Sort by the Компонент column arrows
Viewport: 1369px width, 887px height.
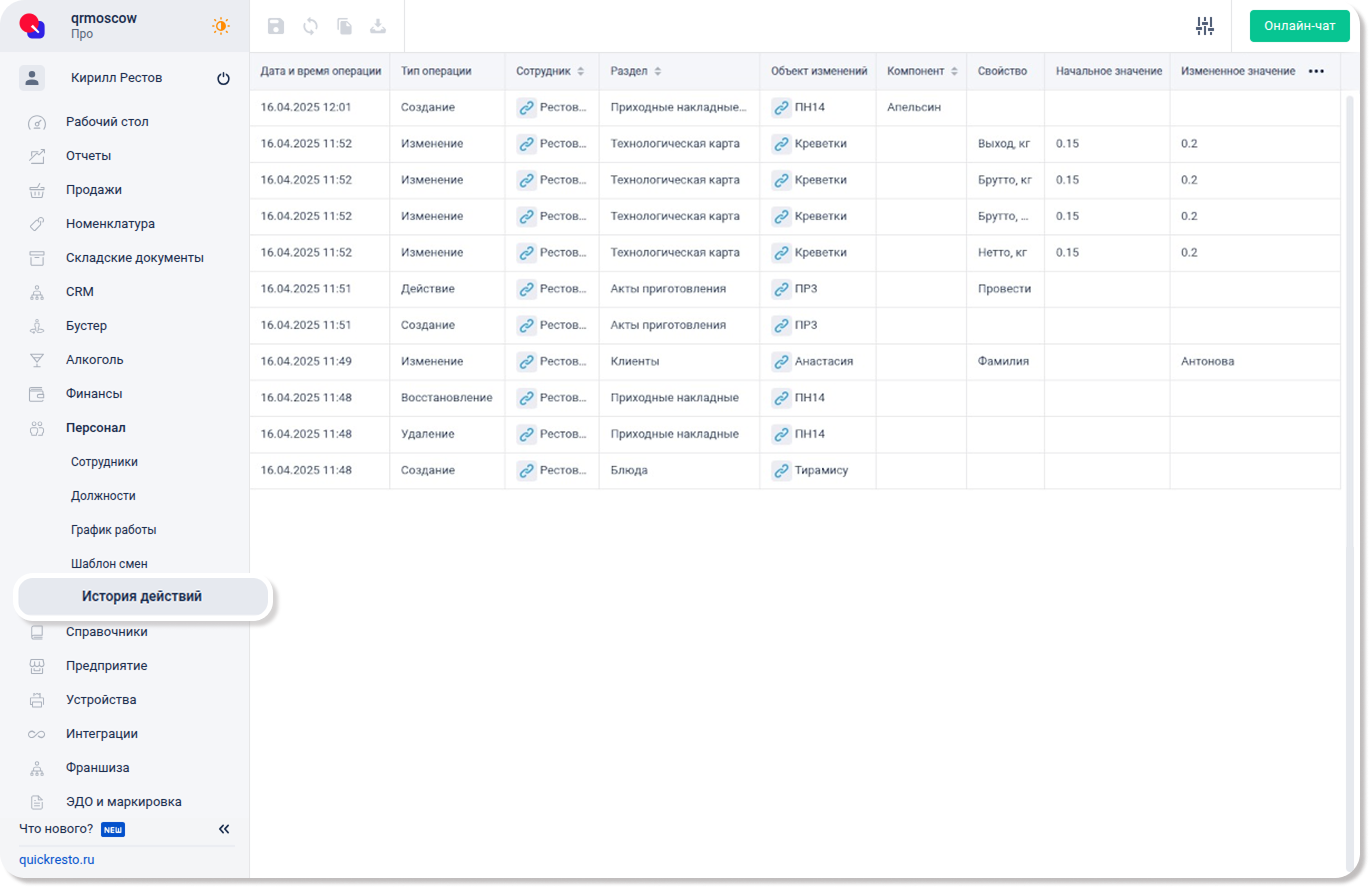(954, 72)
